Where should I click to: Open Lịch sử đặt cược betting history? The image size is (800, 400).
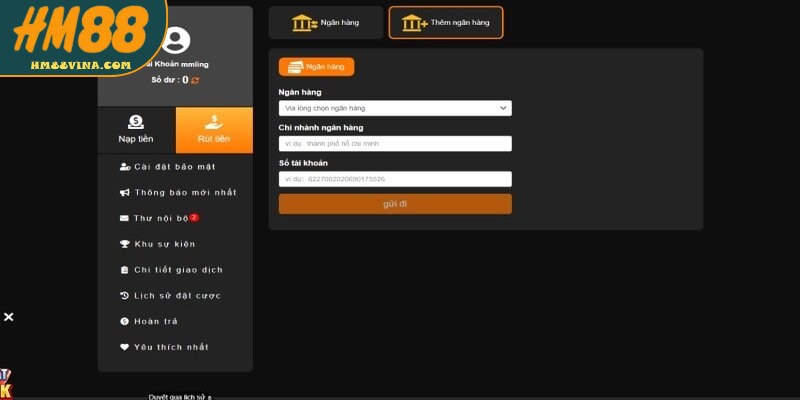point(177,296)
